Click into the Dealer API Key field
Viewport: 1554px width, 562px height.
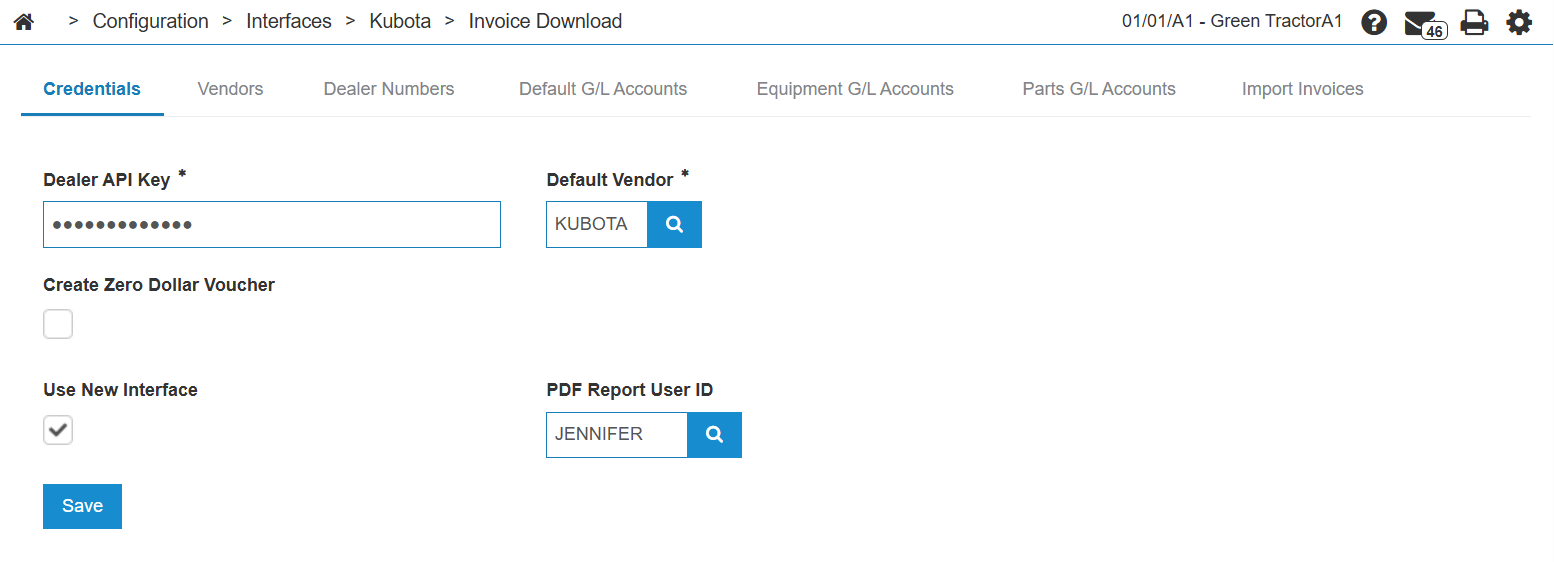tap(272, 225)
